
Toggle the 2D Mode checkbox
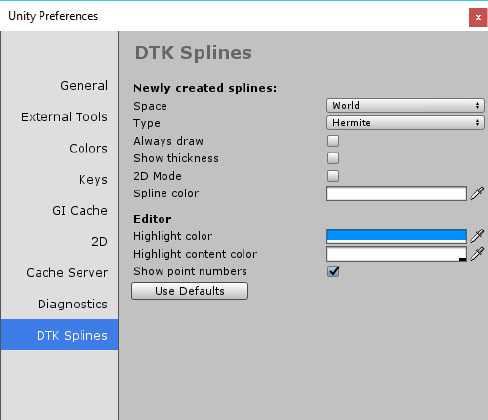[x=333, y=176]
